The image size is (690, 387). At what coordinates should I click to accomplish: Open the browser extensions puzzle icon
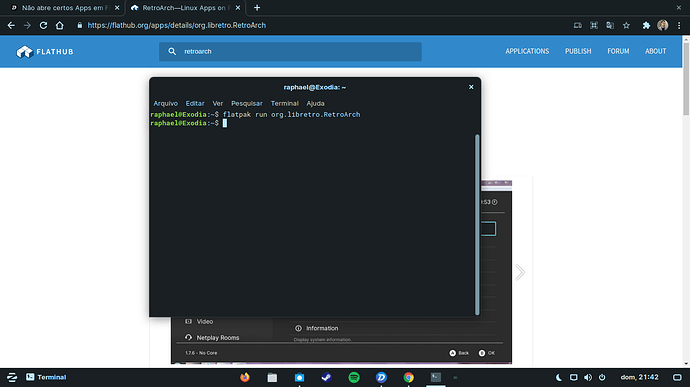pyautogui.click(x=646, y=26)
